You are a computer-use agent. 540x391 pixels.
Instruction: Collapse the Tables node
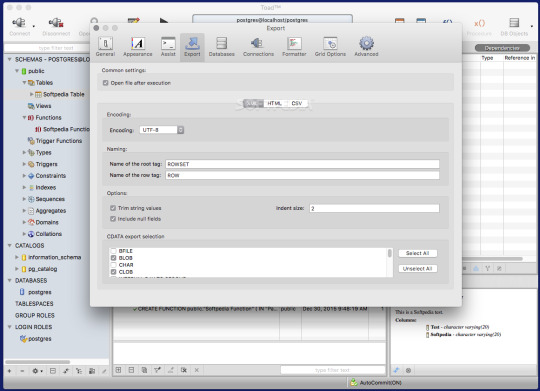[24, 83]
